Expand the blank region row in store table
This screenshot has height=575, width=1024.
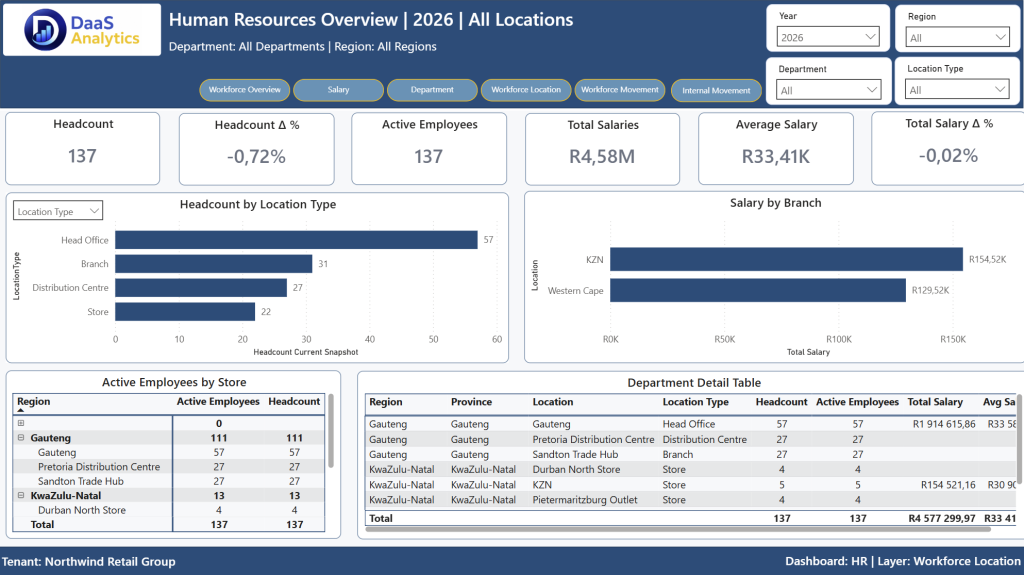[21, 423]
